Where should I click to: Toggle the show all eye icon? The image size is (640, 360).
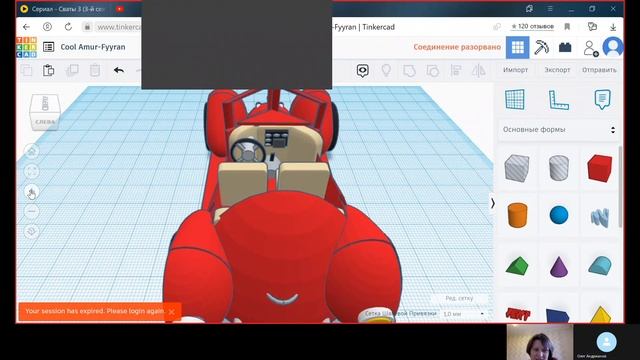point(362,71)
